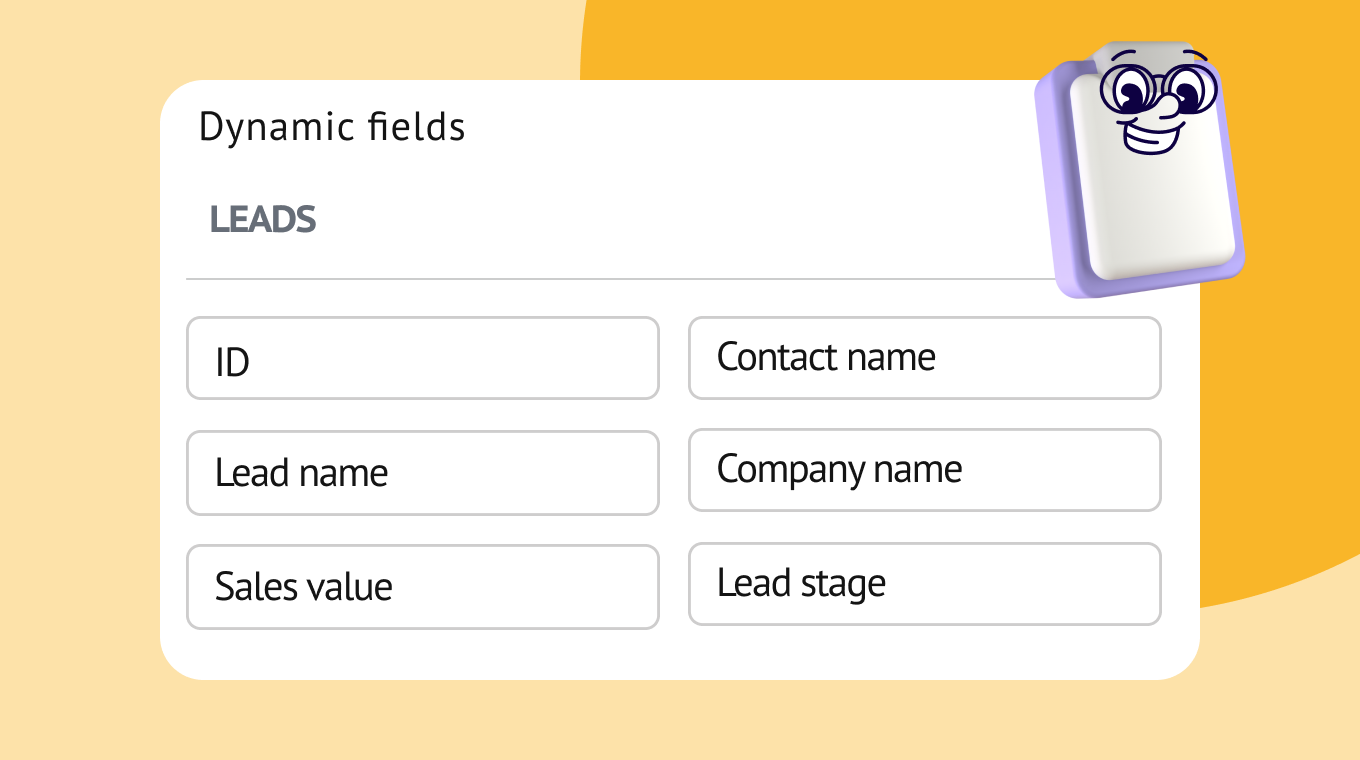Pick the Company name field
This screenshot has height=760, width=1360.
tap(925, 470)
